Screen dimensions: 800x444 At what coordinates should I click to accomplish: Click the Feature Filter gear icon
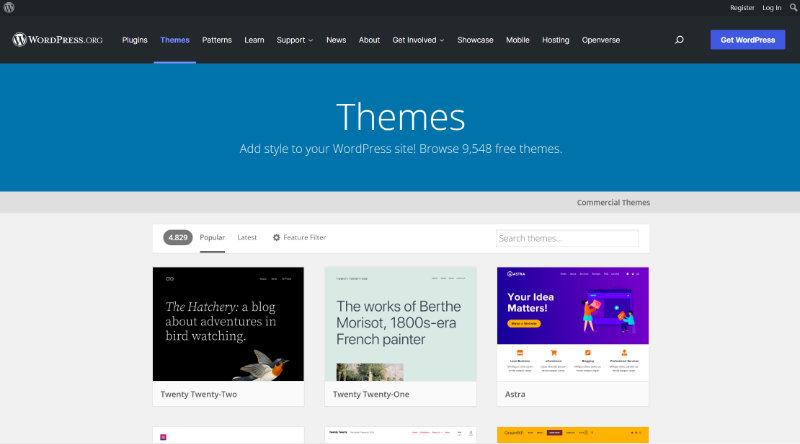(x=277, y=238)
